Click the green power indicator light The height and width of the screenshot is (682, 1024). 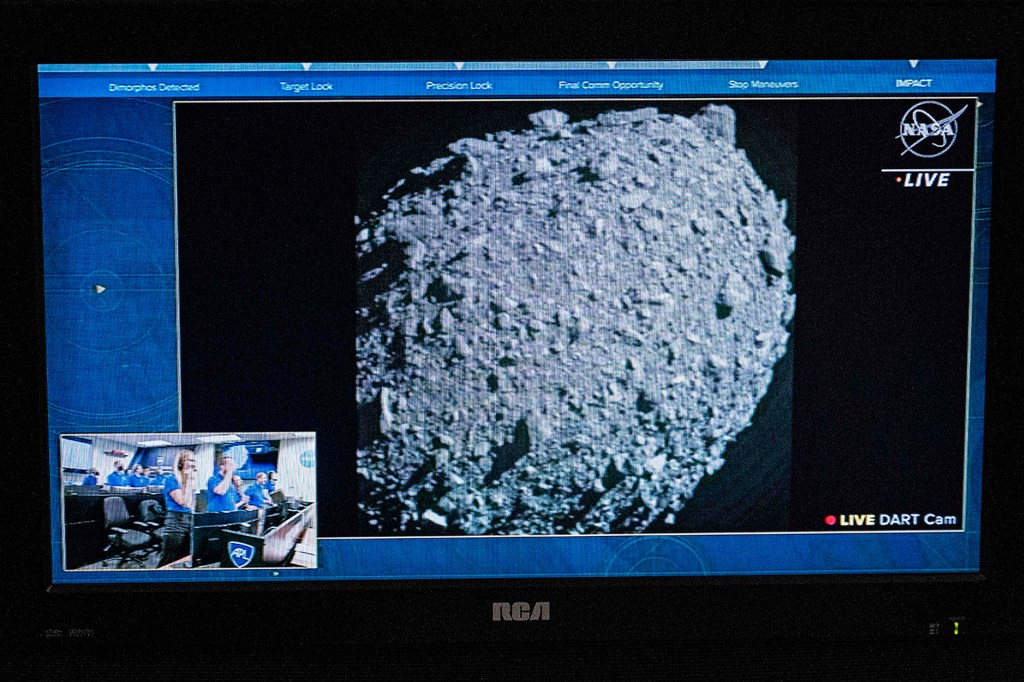955,627
